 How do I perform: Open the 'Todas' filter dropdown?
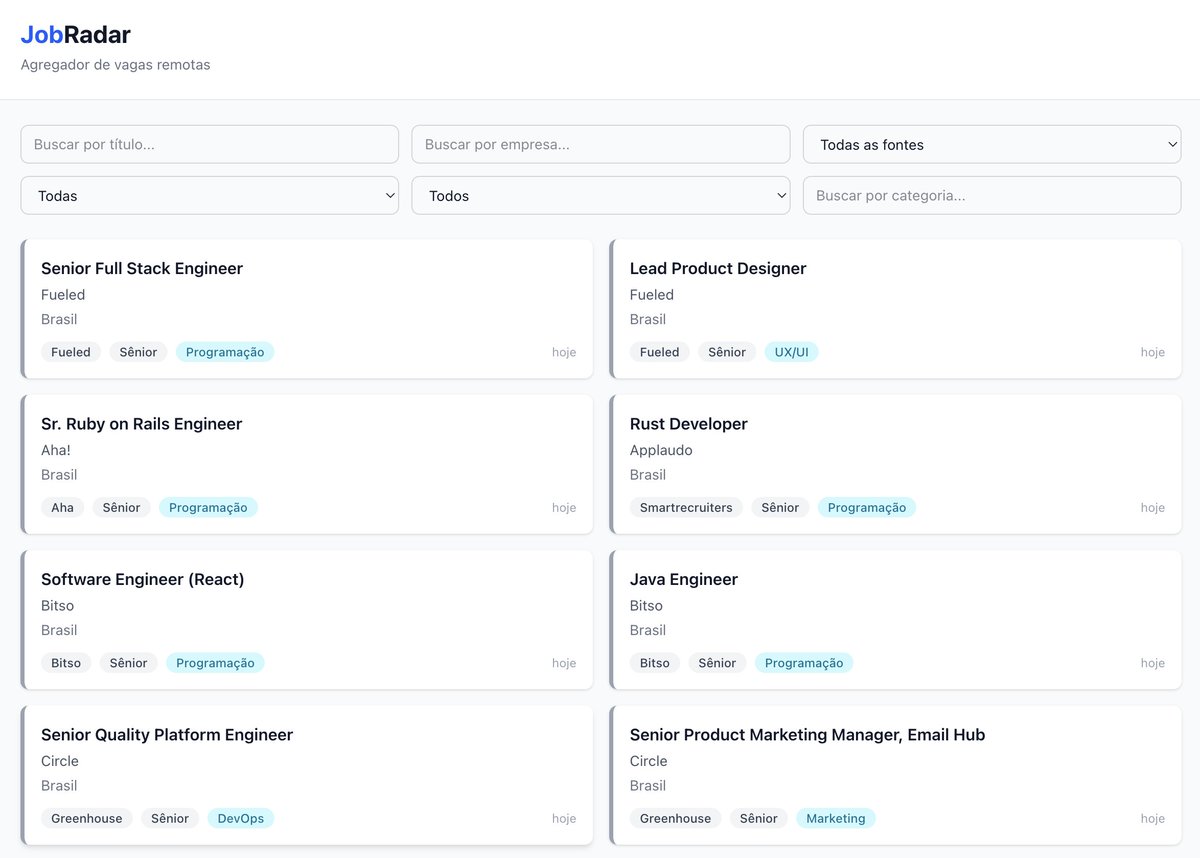210,195
